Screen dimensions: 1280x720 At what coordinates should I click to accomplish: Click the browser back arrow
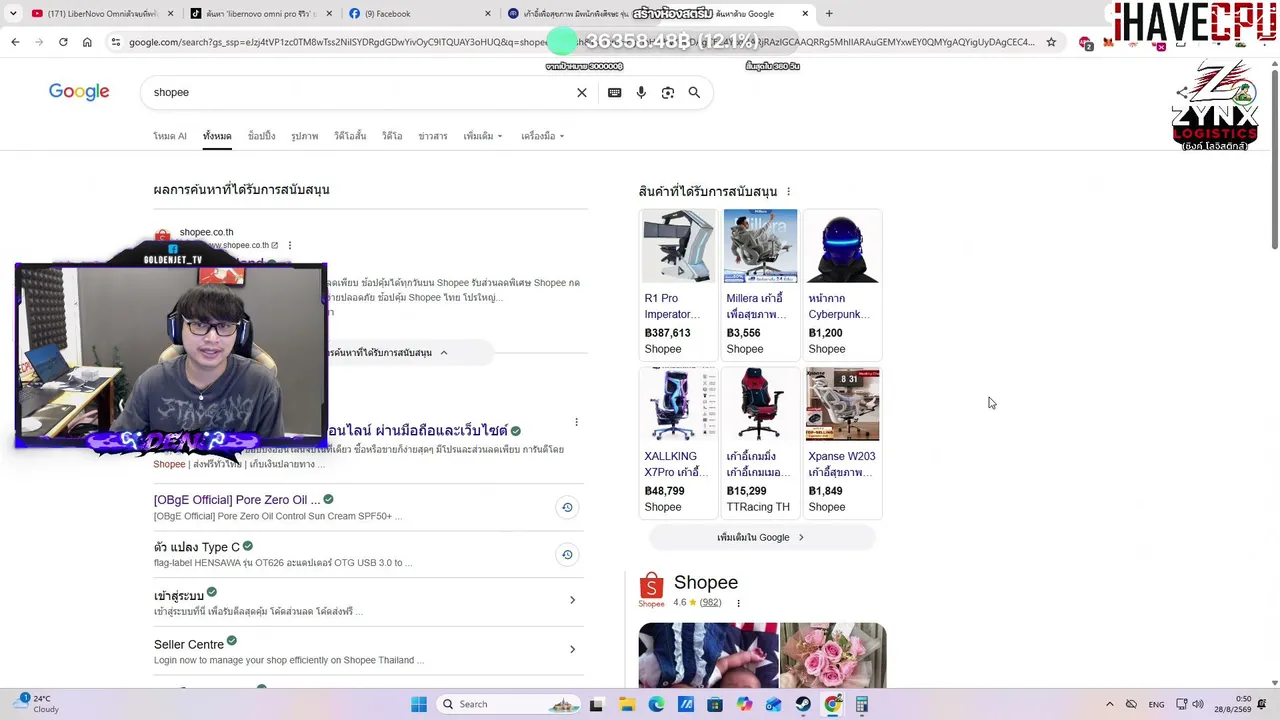(x=15, y=42)
